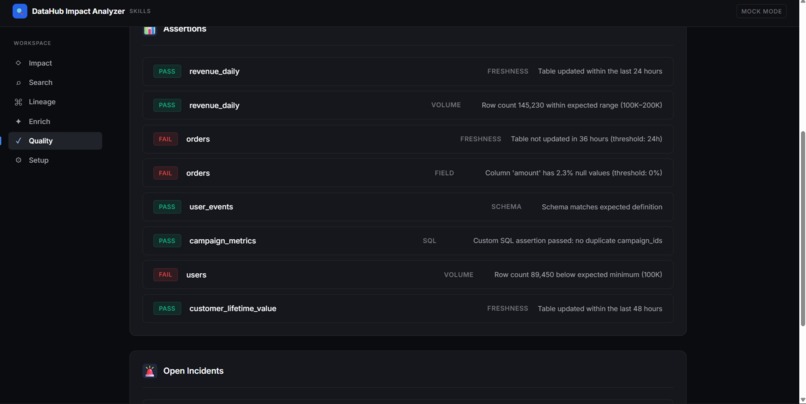This screenshot has height=404, width=806.
Task: Click the Open Incidents section heading
Action: click(193, 371)
